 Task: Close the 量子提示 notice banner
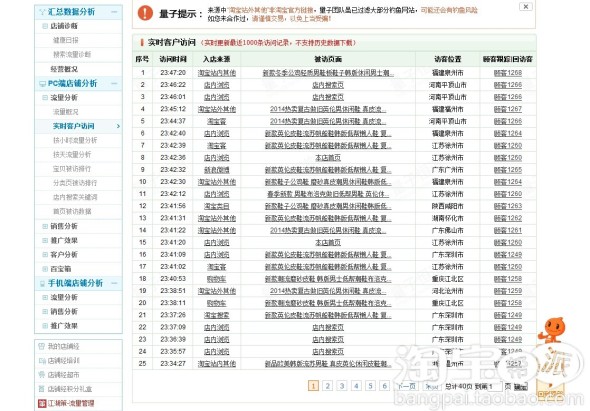pyautogui.click(x=526, y=7)
